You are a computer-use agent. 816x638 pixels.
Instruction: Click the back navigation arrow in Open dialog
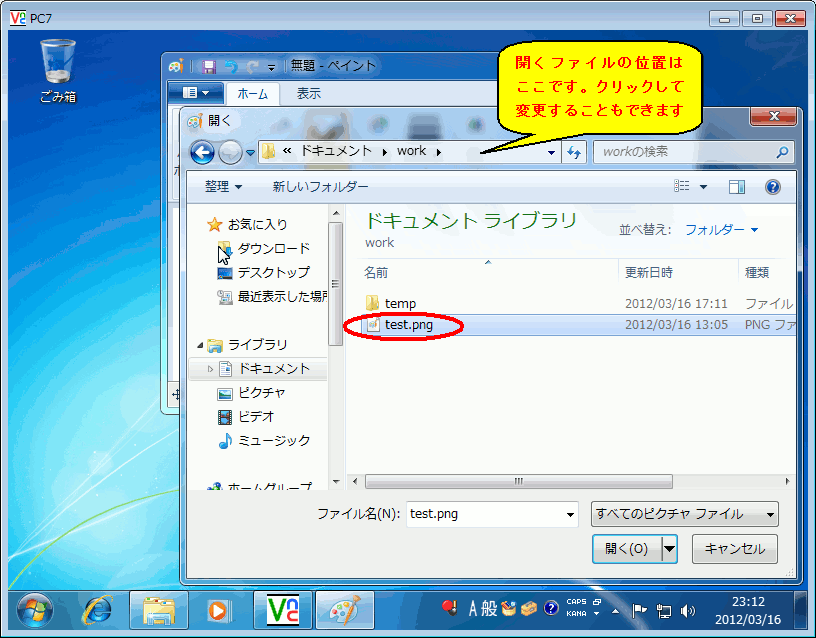click(202, 152)
